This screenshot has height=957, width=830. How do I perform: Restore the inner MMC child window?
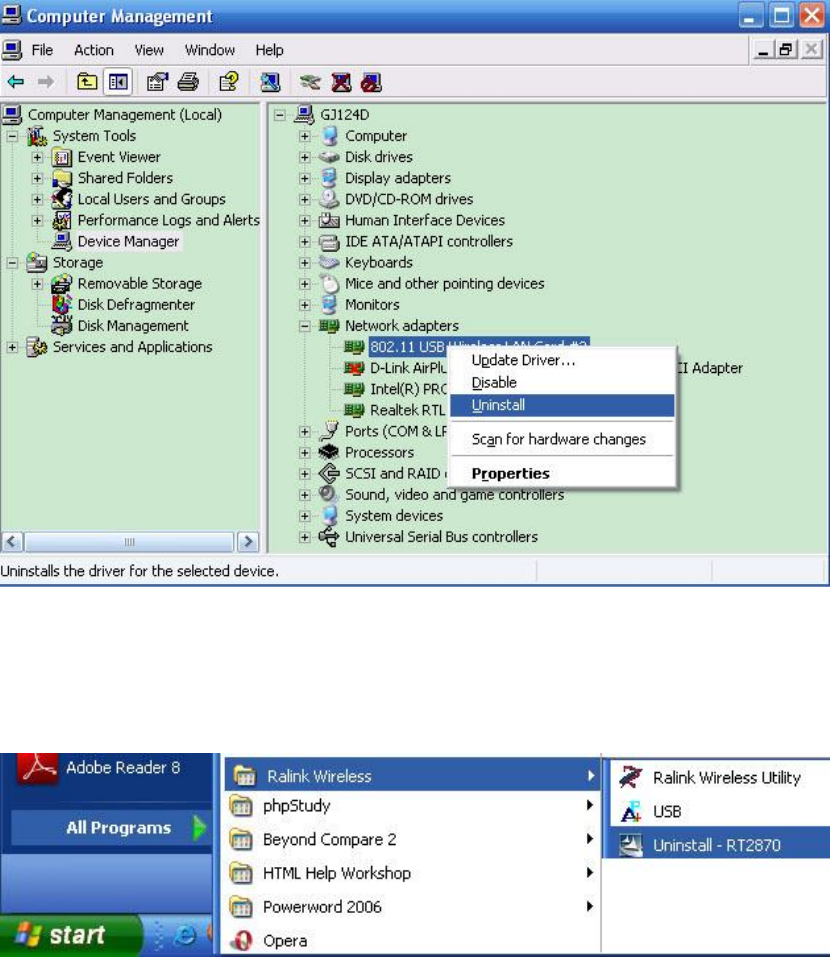point(785,50)
